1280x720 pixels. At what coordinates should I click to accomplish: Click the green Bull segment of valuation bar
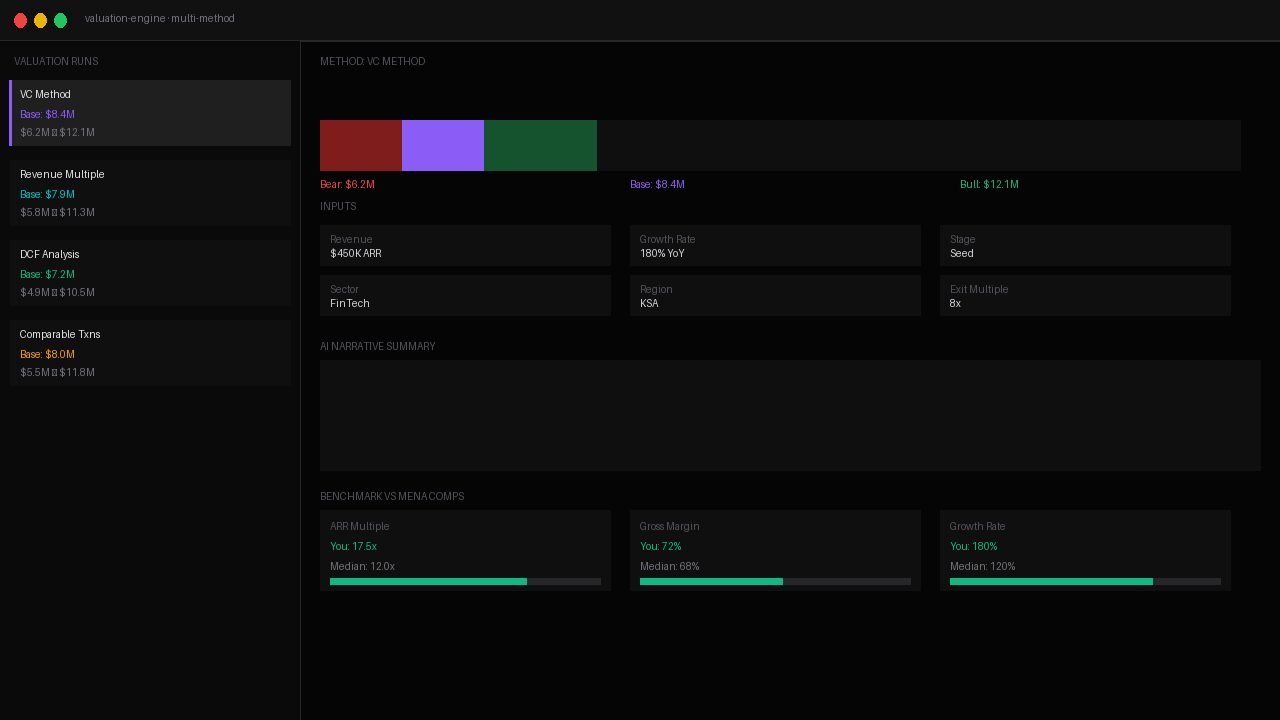click(540, 145)
